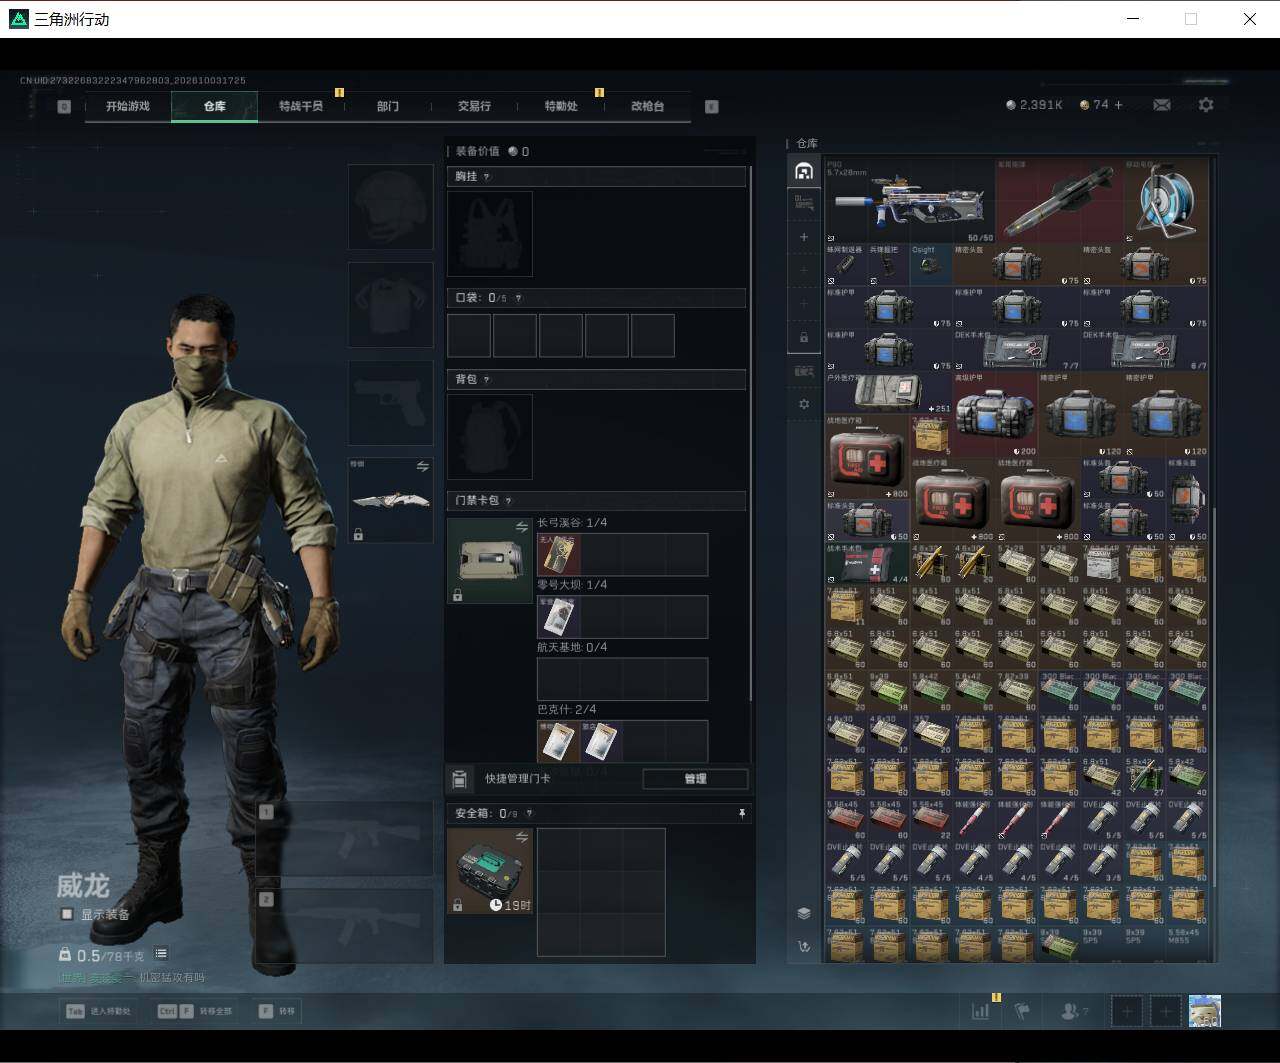Open the mail envelope icon

click(1161, 105)
